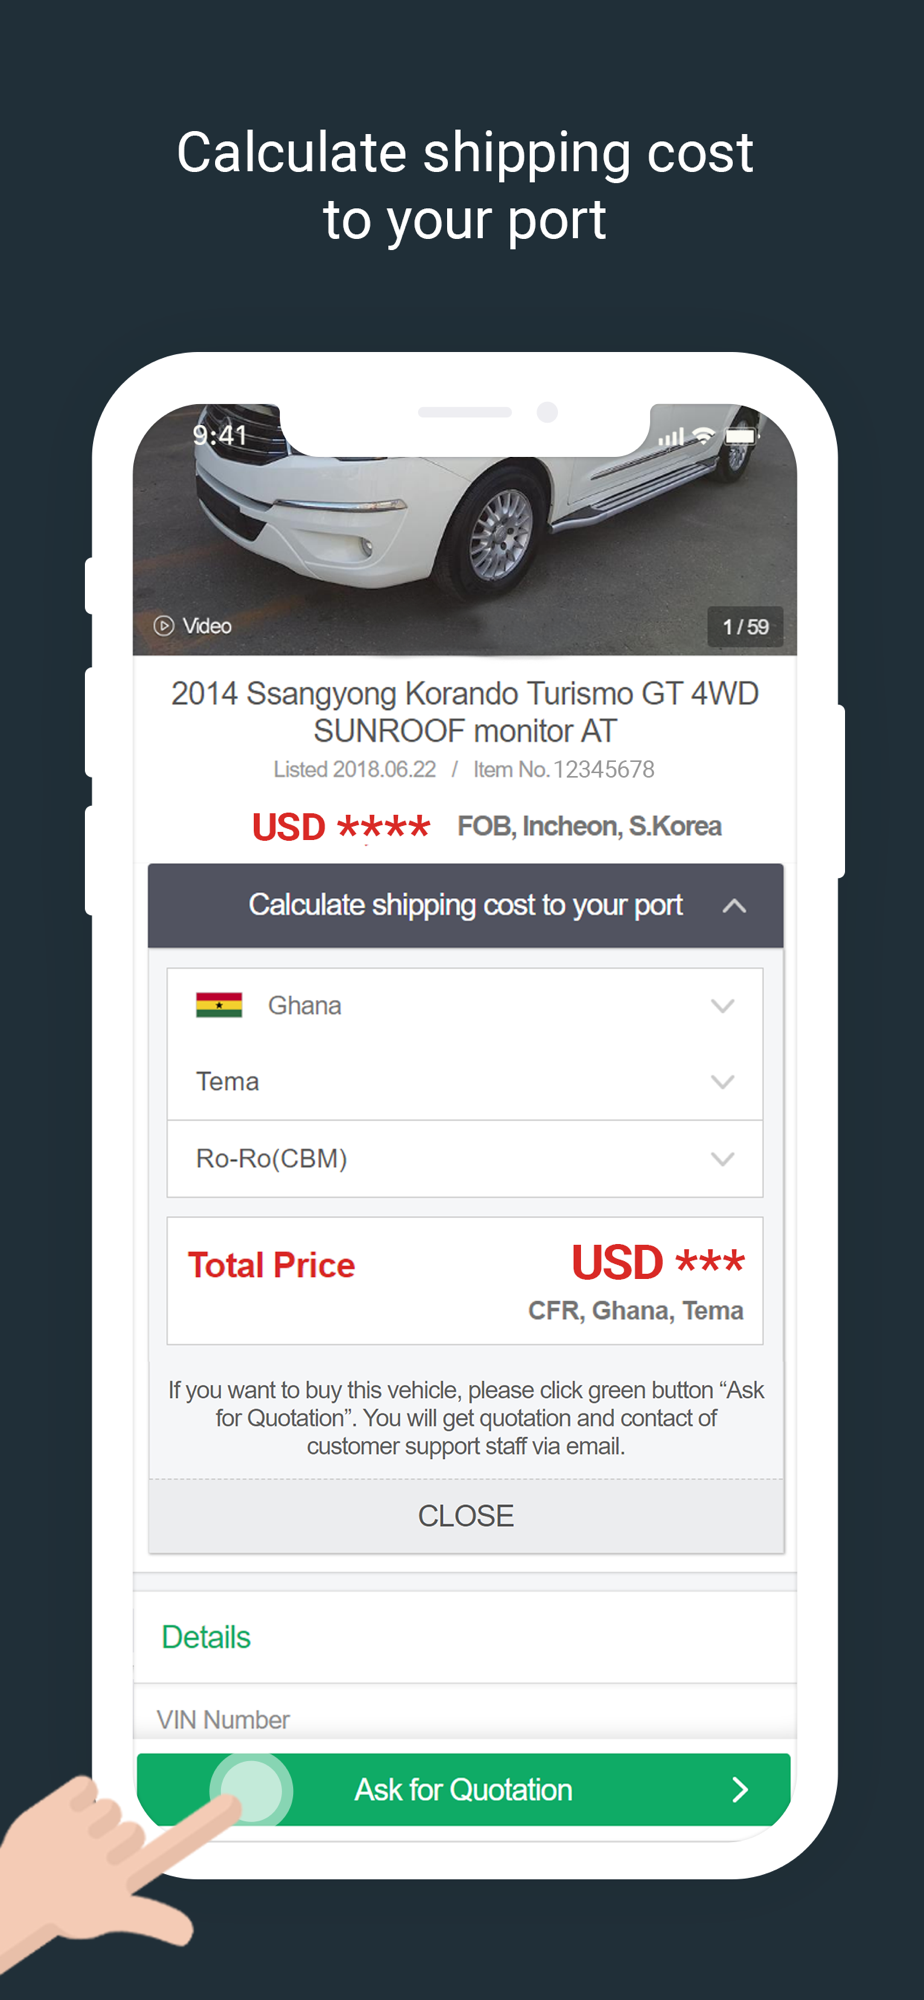
Task: Collapse the shipping cost calculator header
Action: (465, 905)
